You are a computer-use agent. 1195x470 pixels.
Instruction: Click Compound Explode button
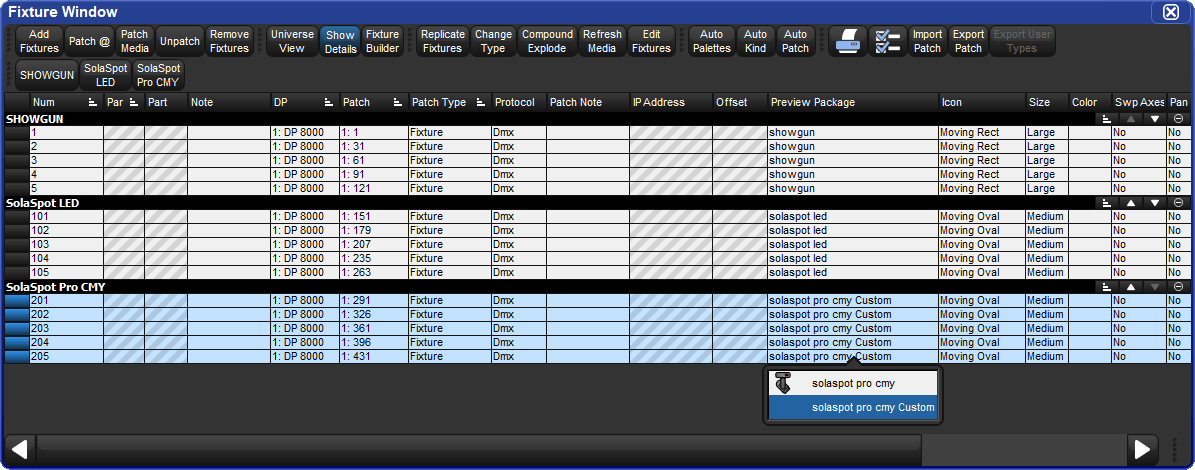[547, 42]
